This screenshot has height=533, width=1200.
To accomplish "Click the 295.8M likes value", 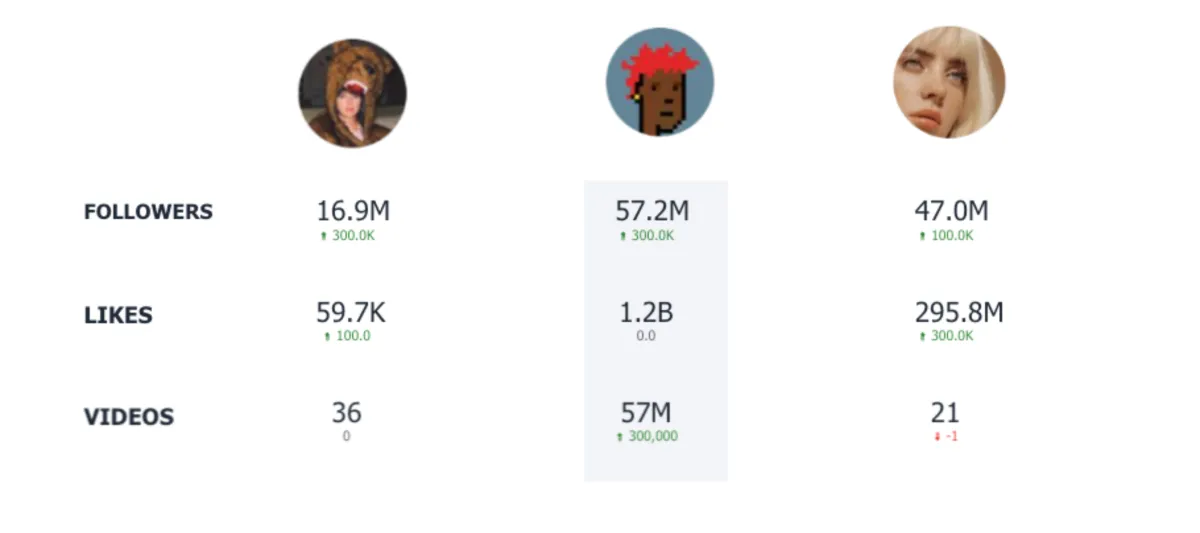I will tap(958, 313).
